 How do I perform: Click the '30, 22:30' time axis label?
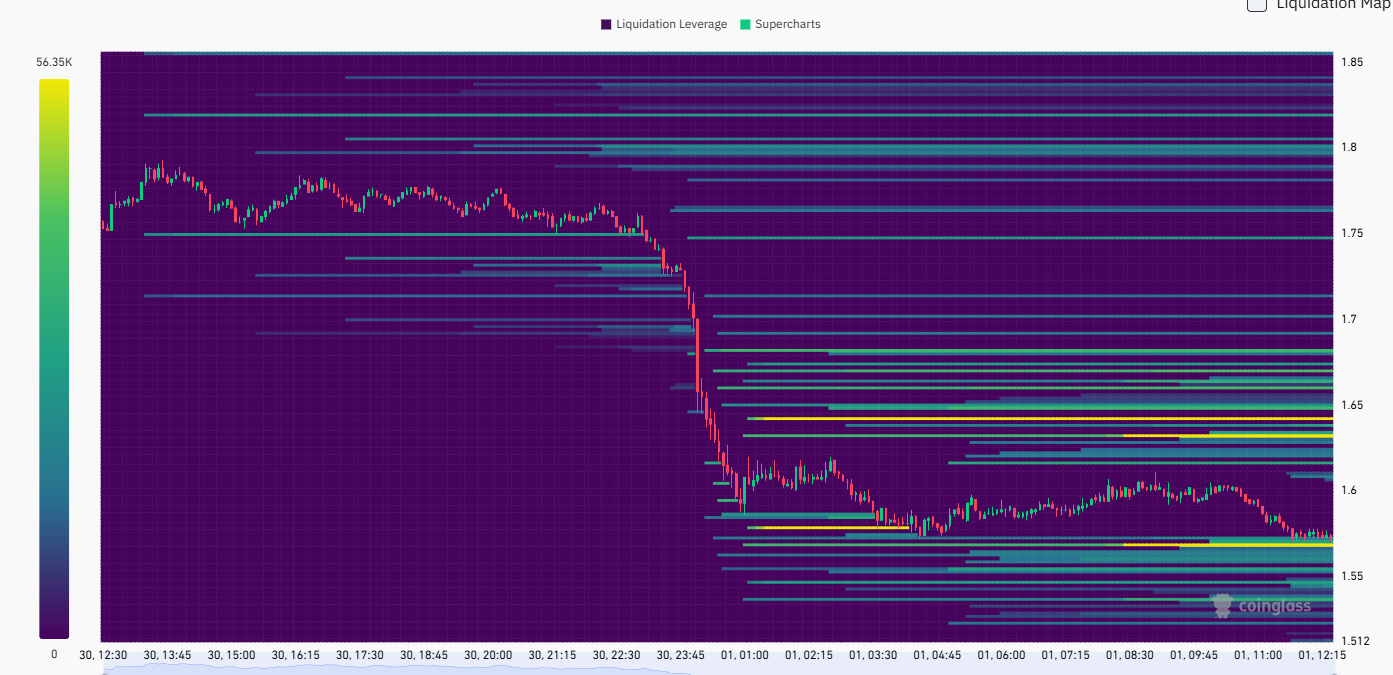tap(616, 655)
